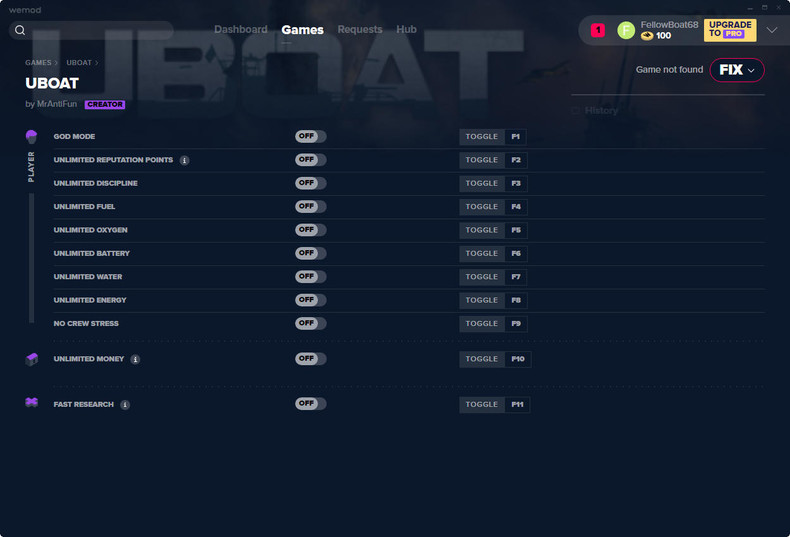
Task: Click the FellowBoat68 username
Action: point(669,25)
